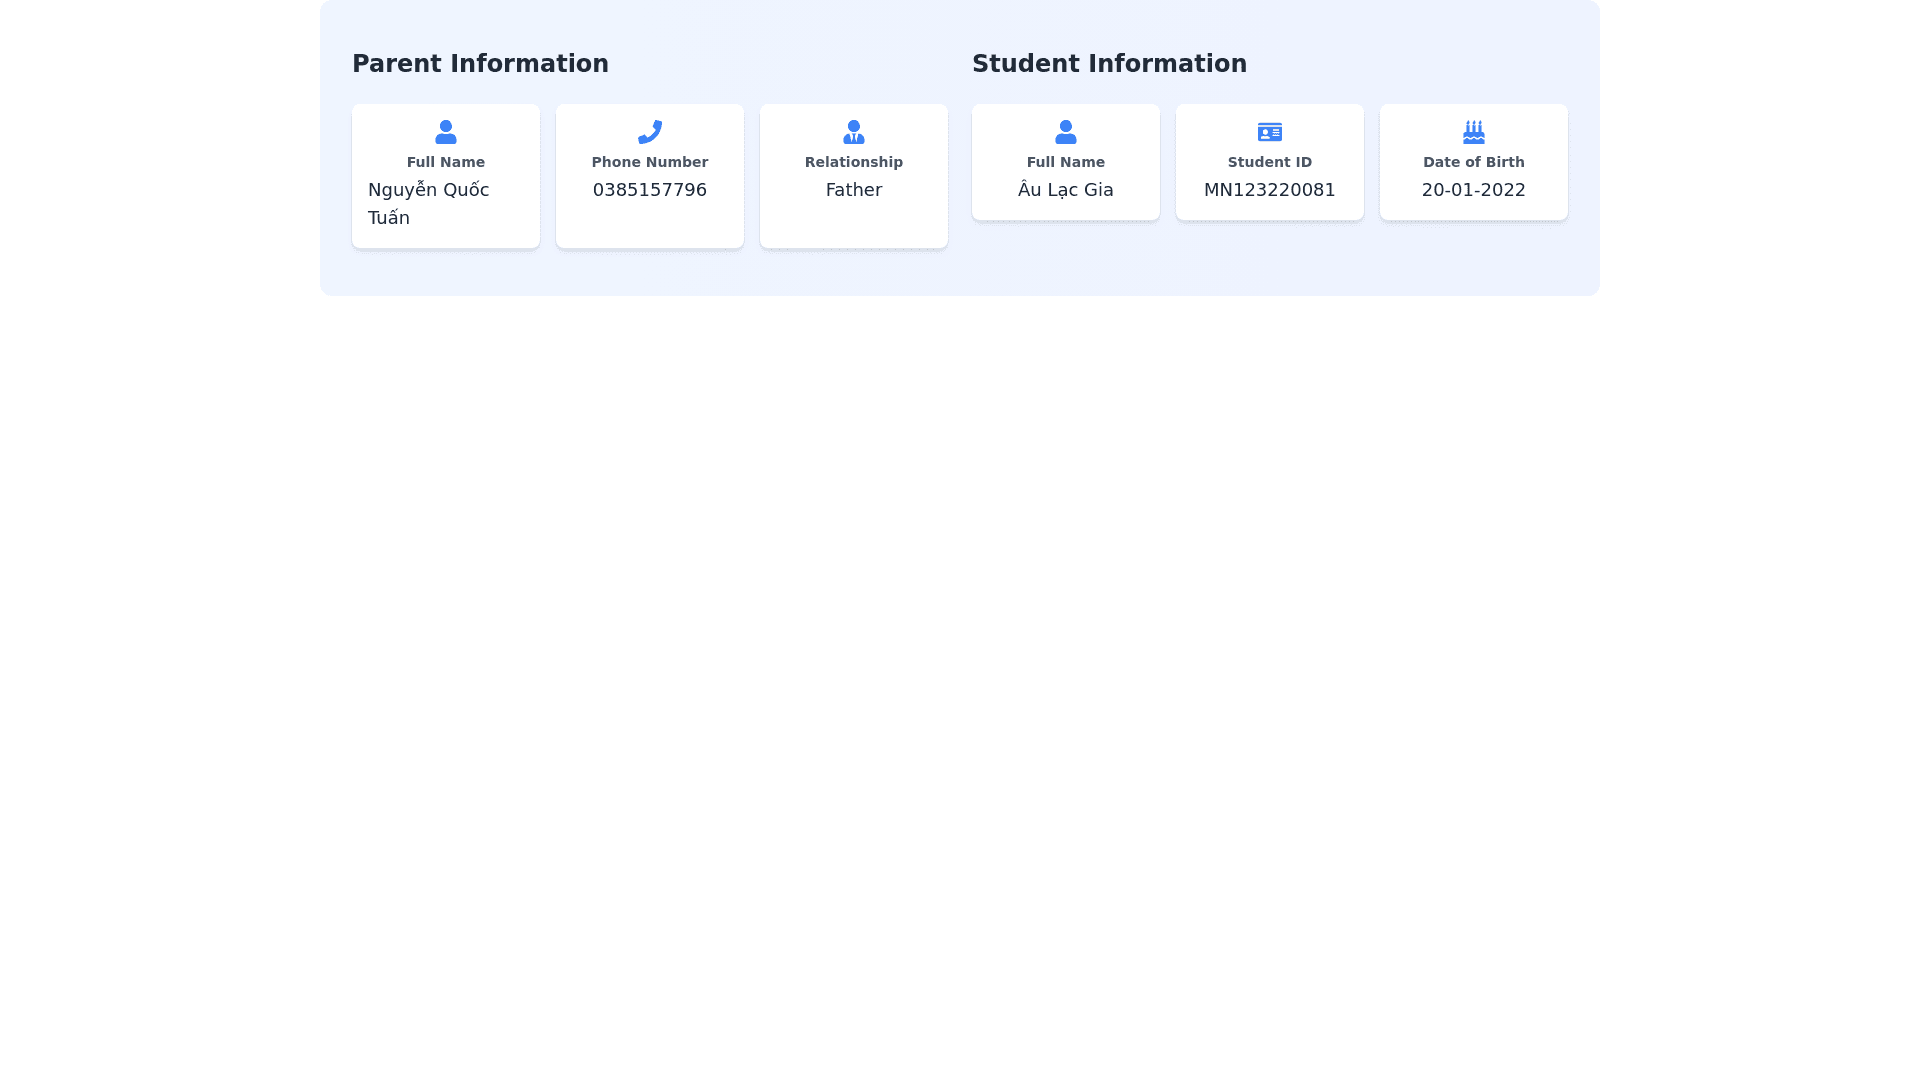Click the Relationship person-with-tie icon
This screenshot has height=1080, width=1920.
coord(853,132)
